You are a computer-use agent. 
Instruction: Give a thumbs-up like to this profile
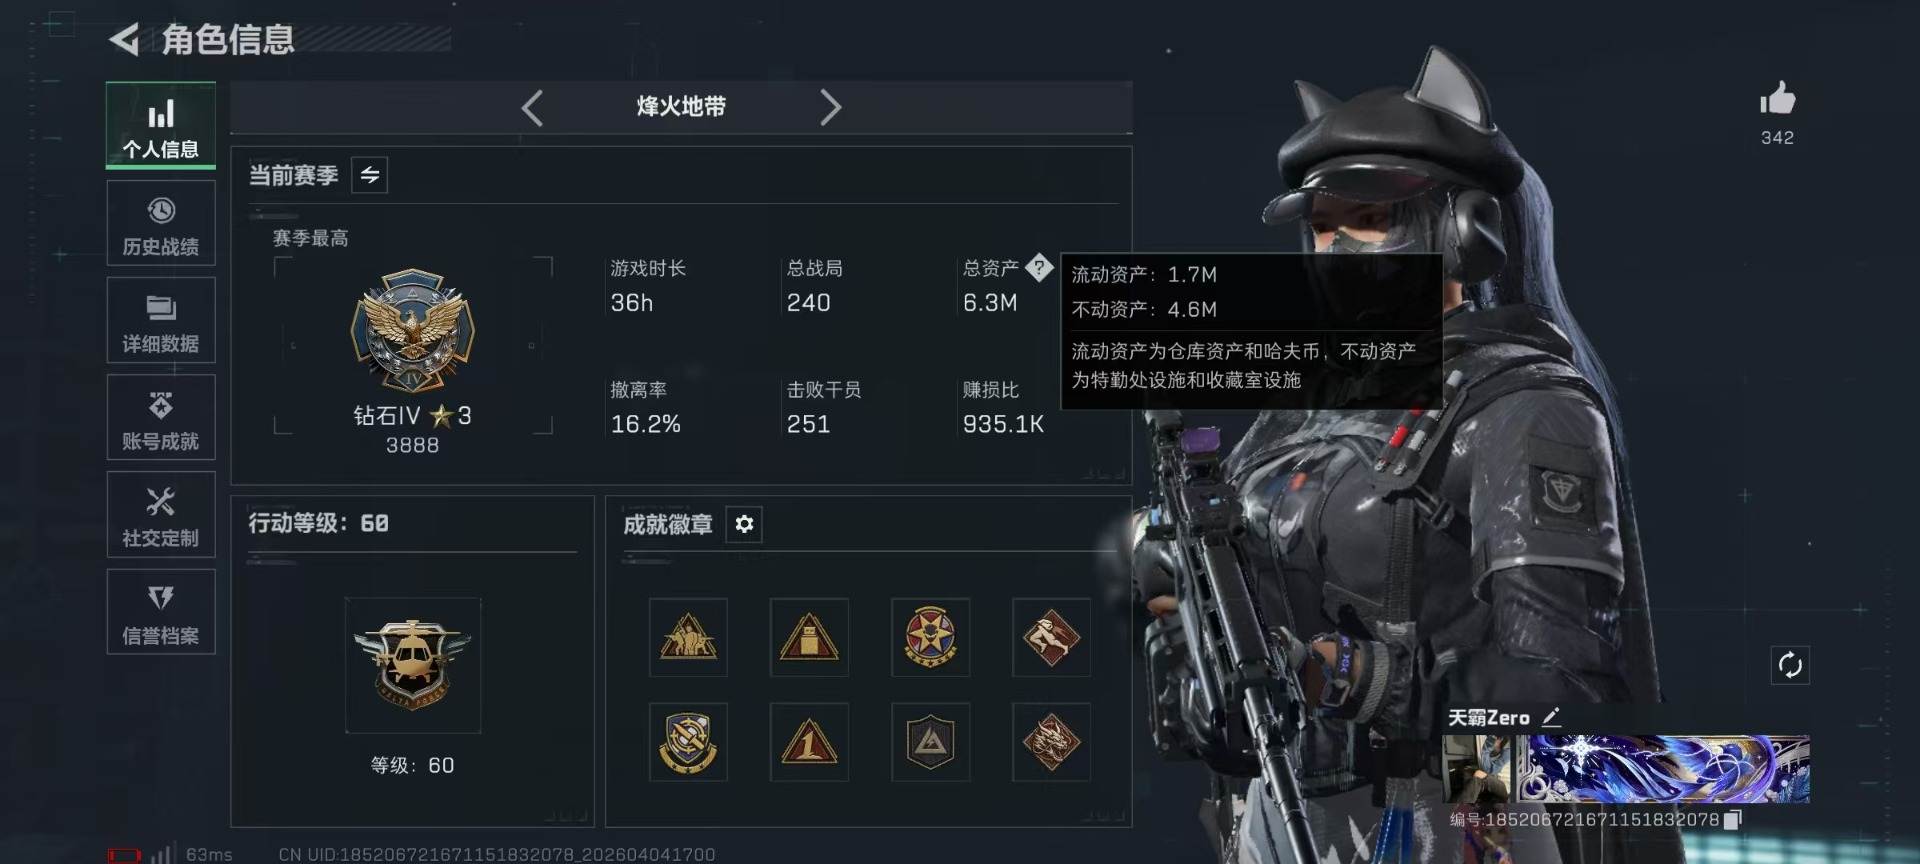[x=1777, y=99]
